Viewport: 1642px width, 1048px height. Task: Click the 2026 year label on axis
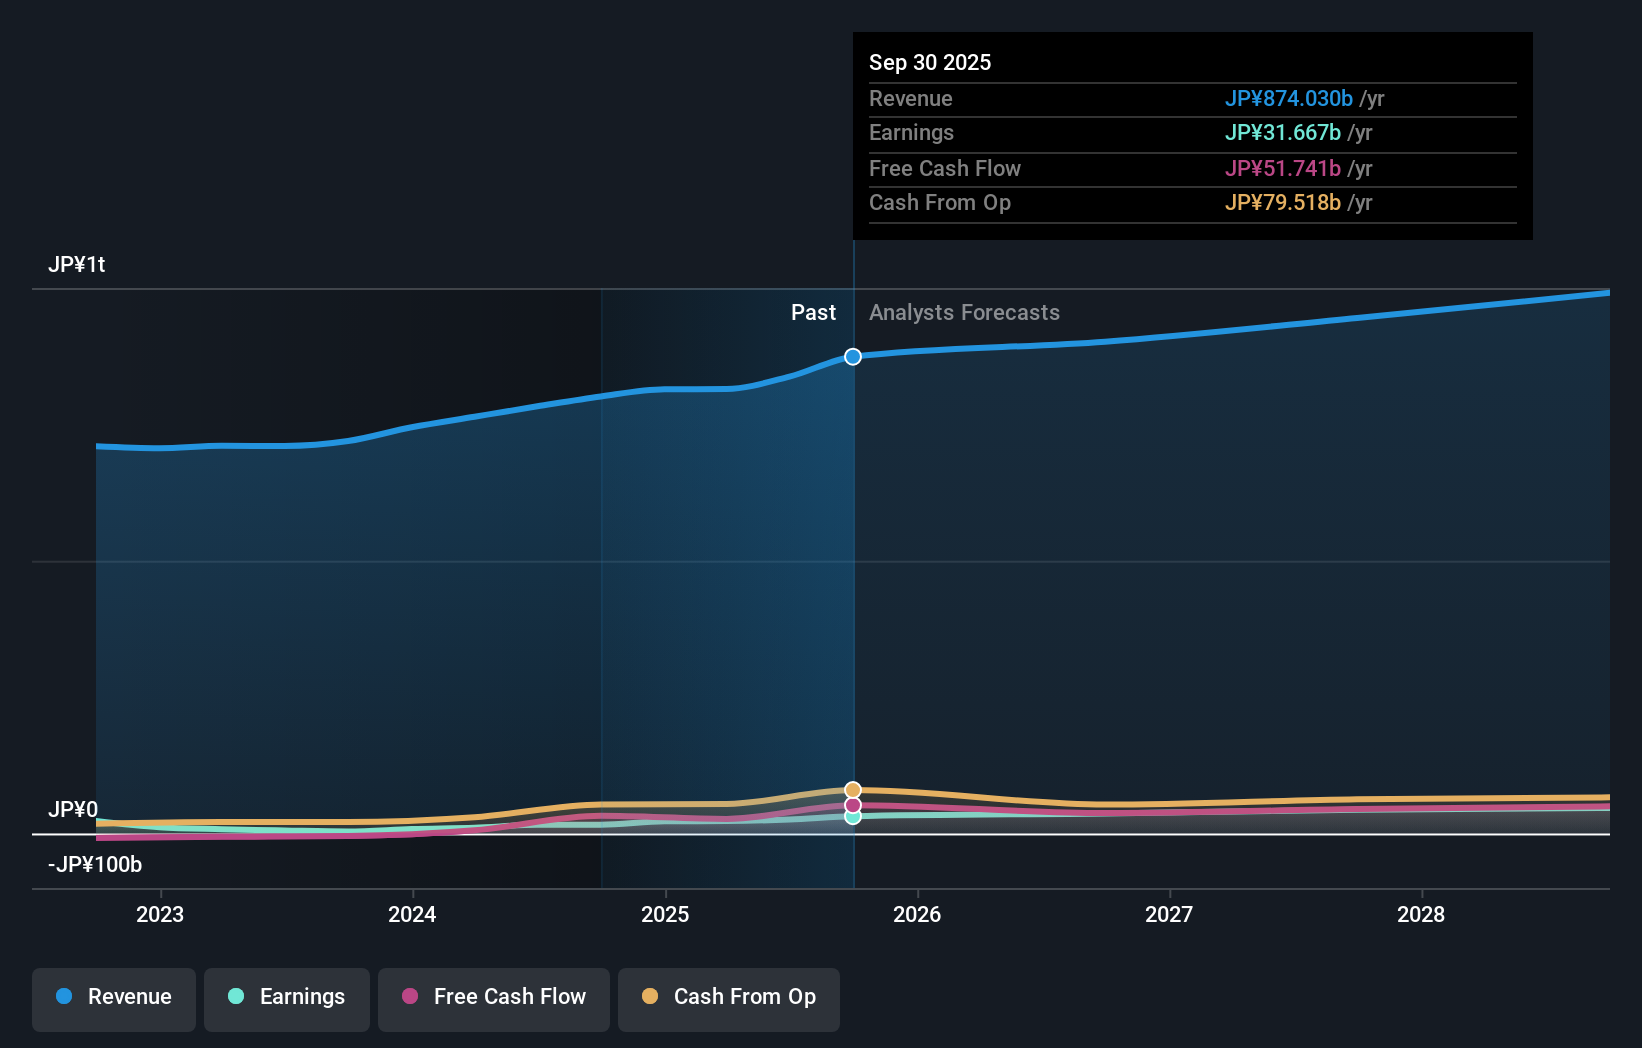[x=917, y=914]
